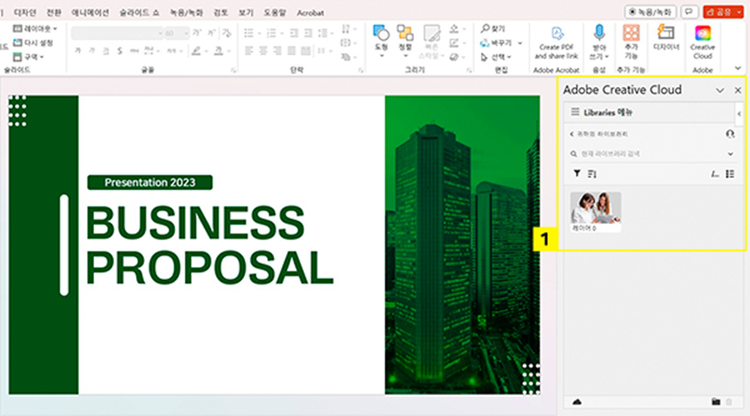The width and height of the screenshot is (750, 416).
Task: Open the Design (디자인) ribbon tab
Action: pos(25,12)
